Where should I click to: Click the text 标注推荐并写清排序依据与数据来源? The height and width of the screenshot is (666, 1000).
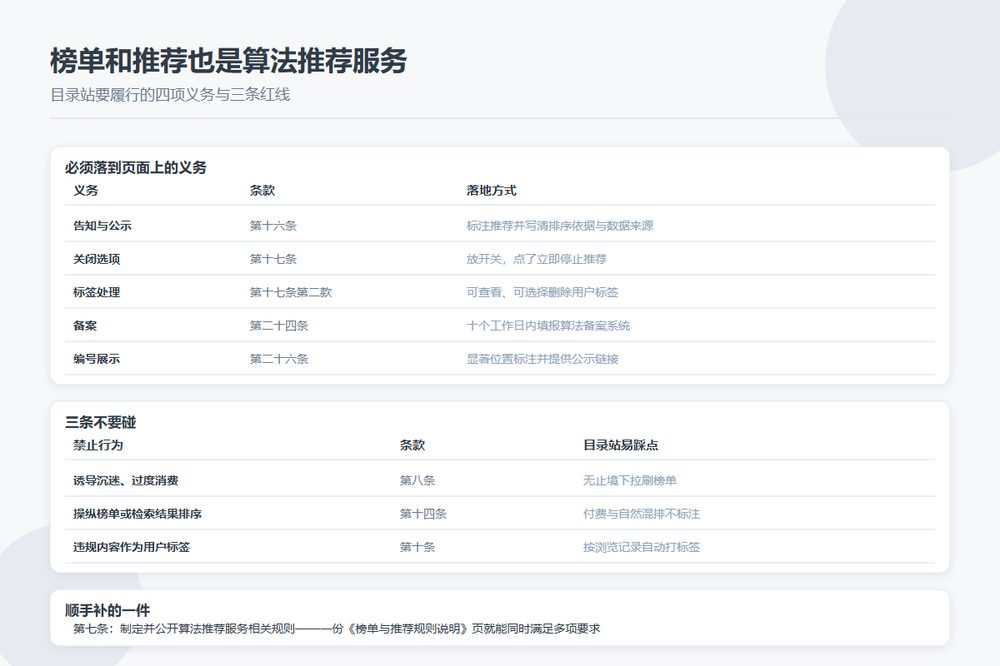point(559,225)
